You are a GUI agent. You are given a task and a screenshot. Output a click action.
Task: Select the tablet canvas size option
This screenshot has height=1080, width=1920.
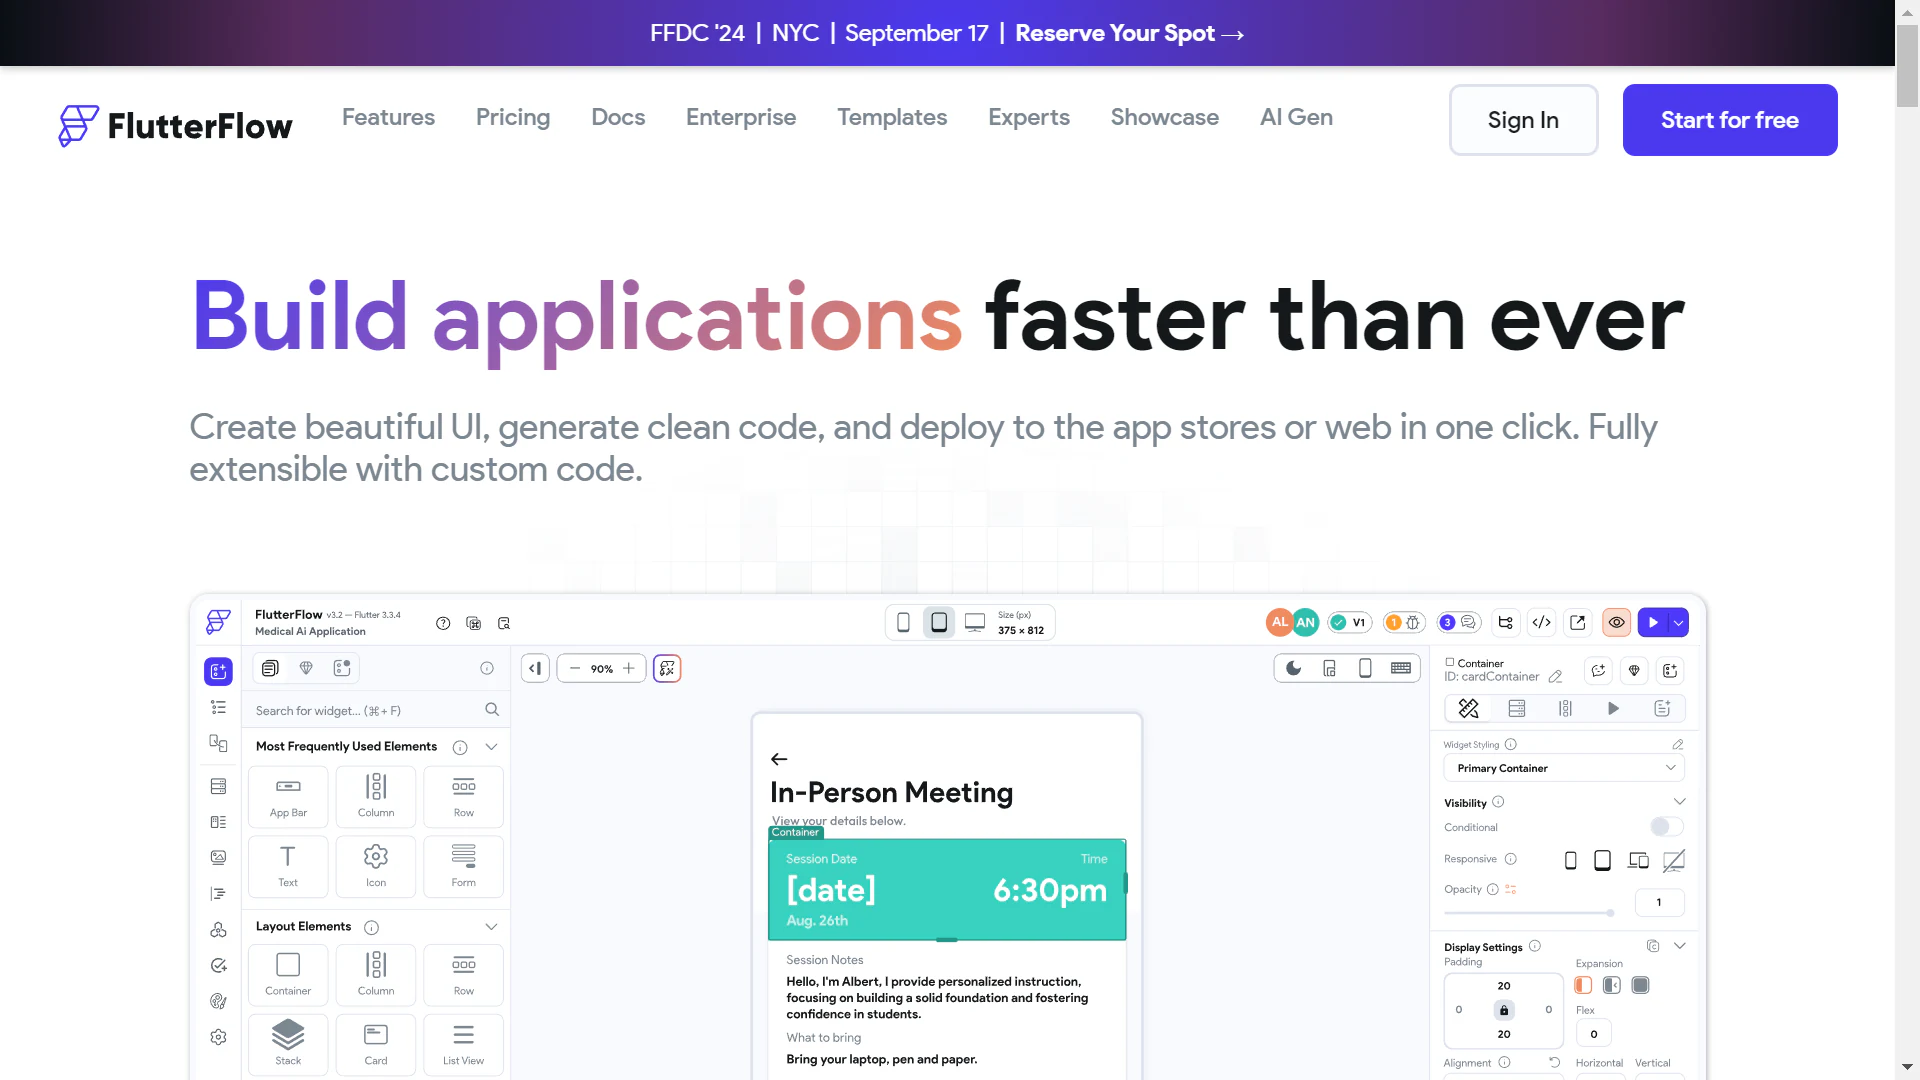click(x=939, y=622)
